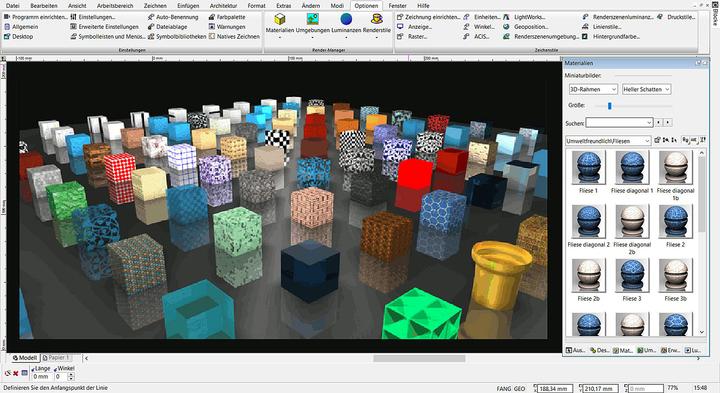Open the Architektur menu

click(x=223, y=6)
